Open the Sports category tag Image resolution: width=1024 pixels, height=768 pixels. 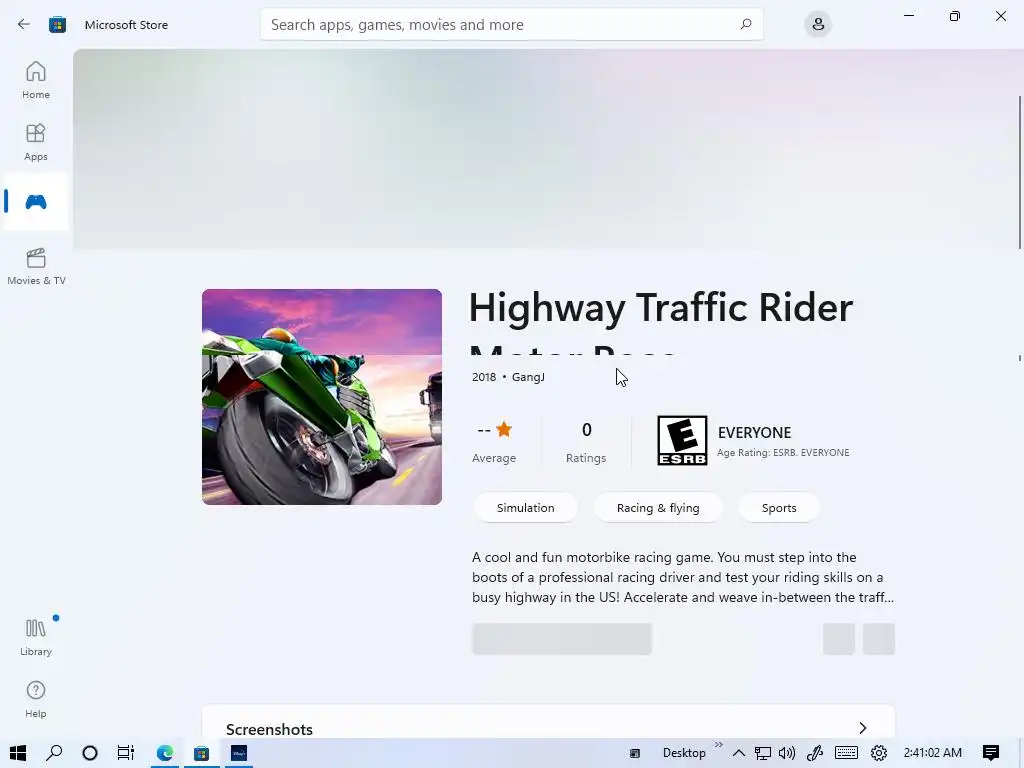778,507
